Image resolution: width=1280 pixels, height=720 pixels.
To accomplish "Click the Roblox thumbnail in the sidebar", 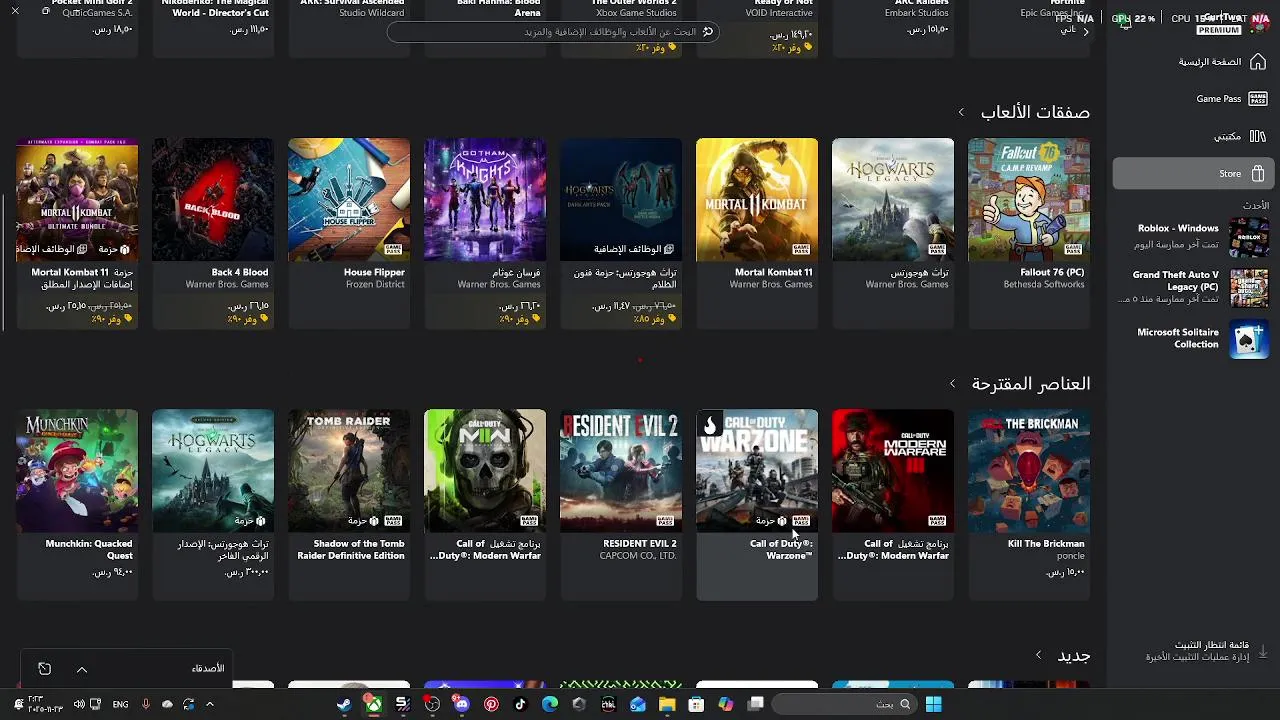I will 1249,237.
